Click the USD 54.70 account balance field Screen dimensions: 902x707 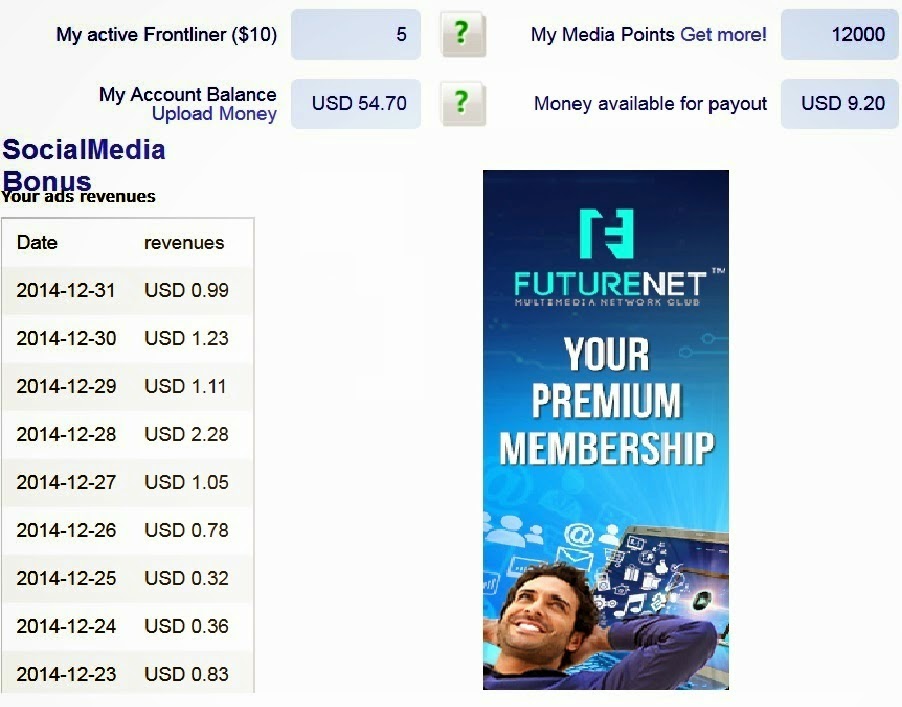tap(355, 103)
